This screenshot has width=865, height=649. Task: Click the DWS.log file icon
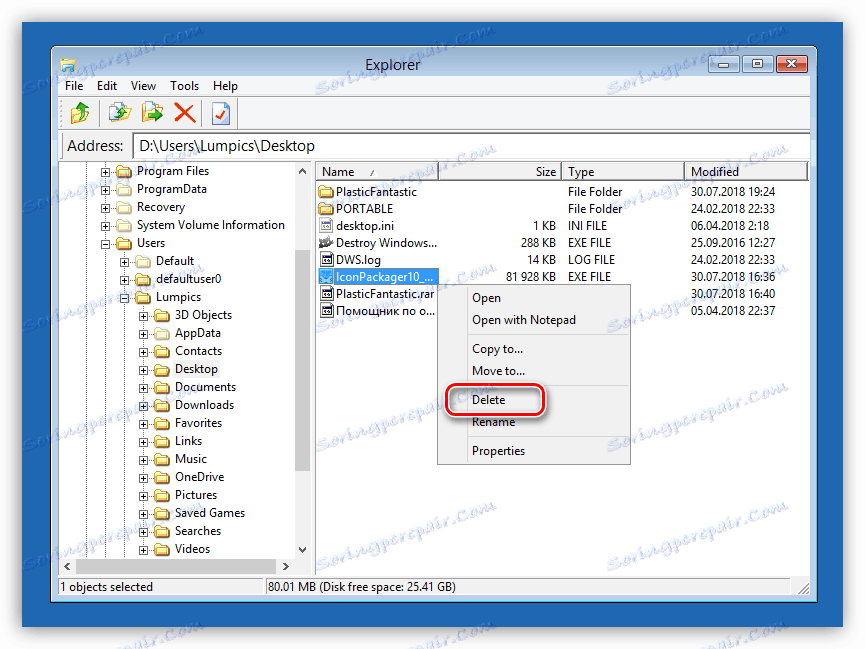tap(327, 259)
